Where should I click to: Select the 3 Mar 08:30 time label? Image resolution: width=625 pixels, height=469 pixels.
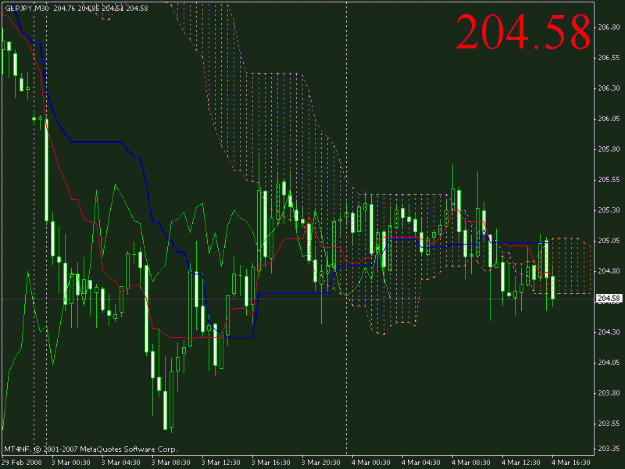point(171,463)
